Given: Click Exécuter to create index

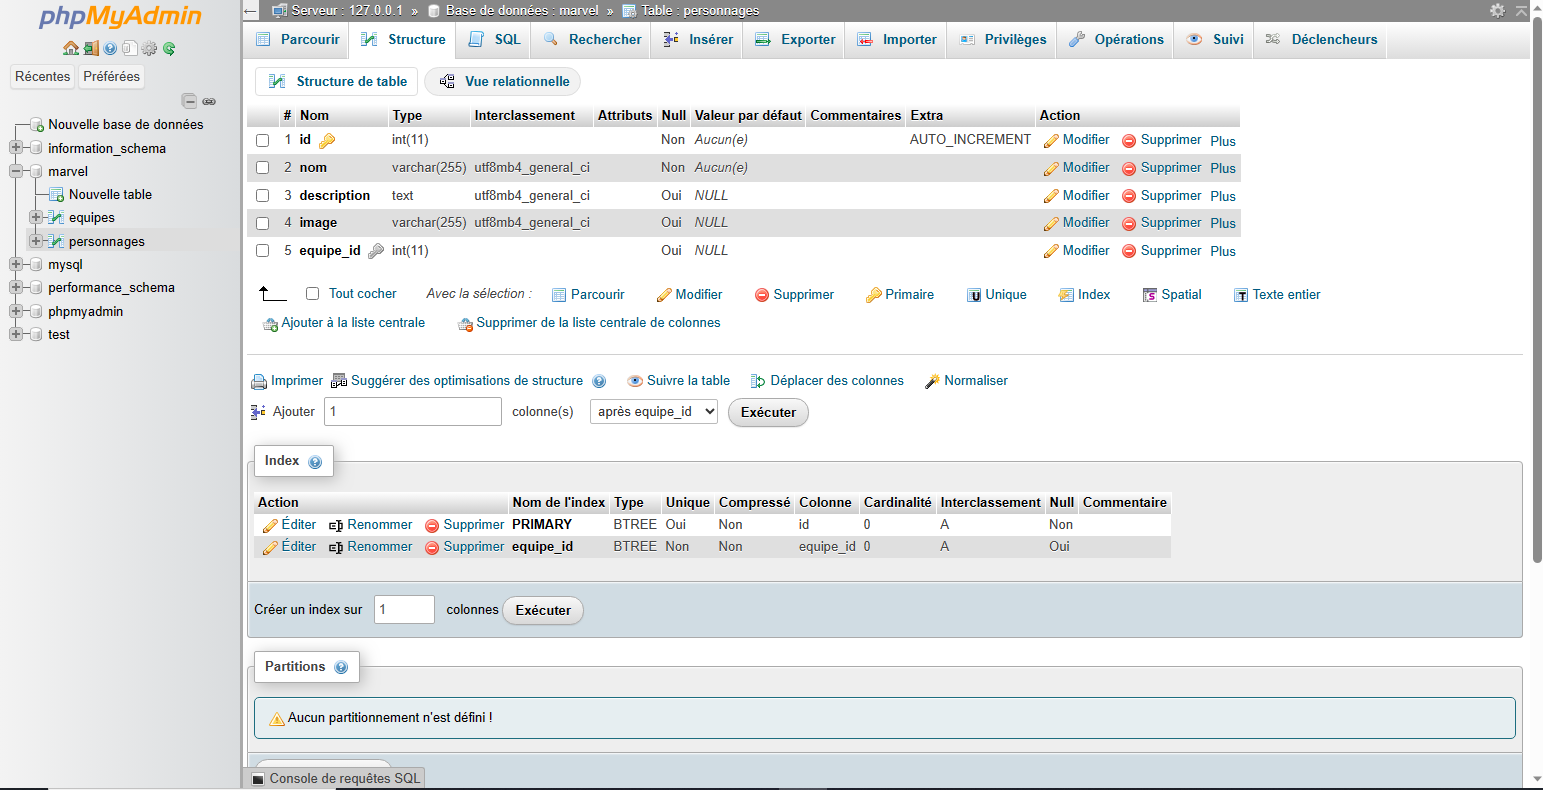Looking at the screenshot, I should 543,610.
